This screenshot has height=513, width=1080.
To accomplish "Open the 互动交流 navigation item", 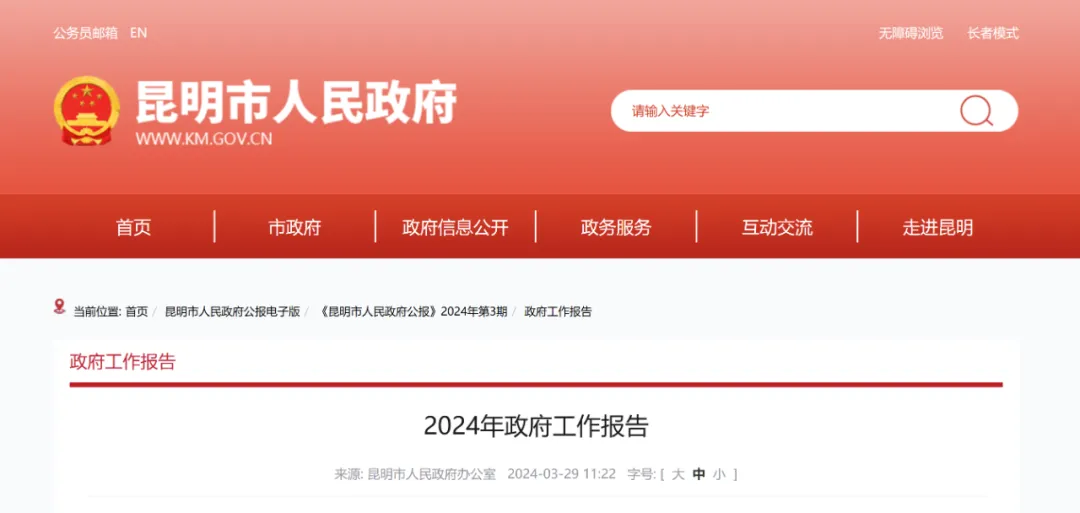I will coord(777,228).
